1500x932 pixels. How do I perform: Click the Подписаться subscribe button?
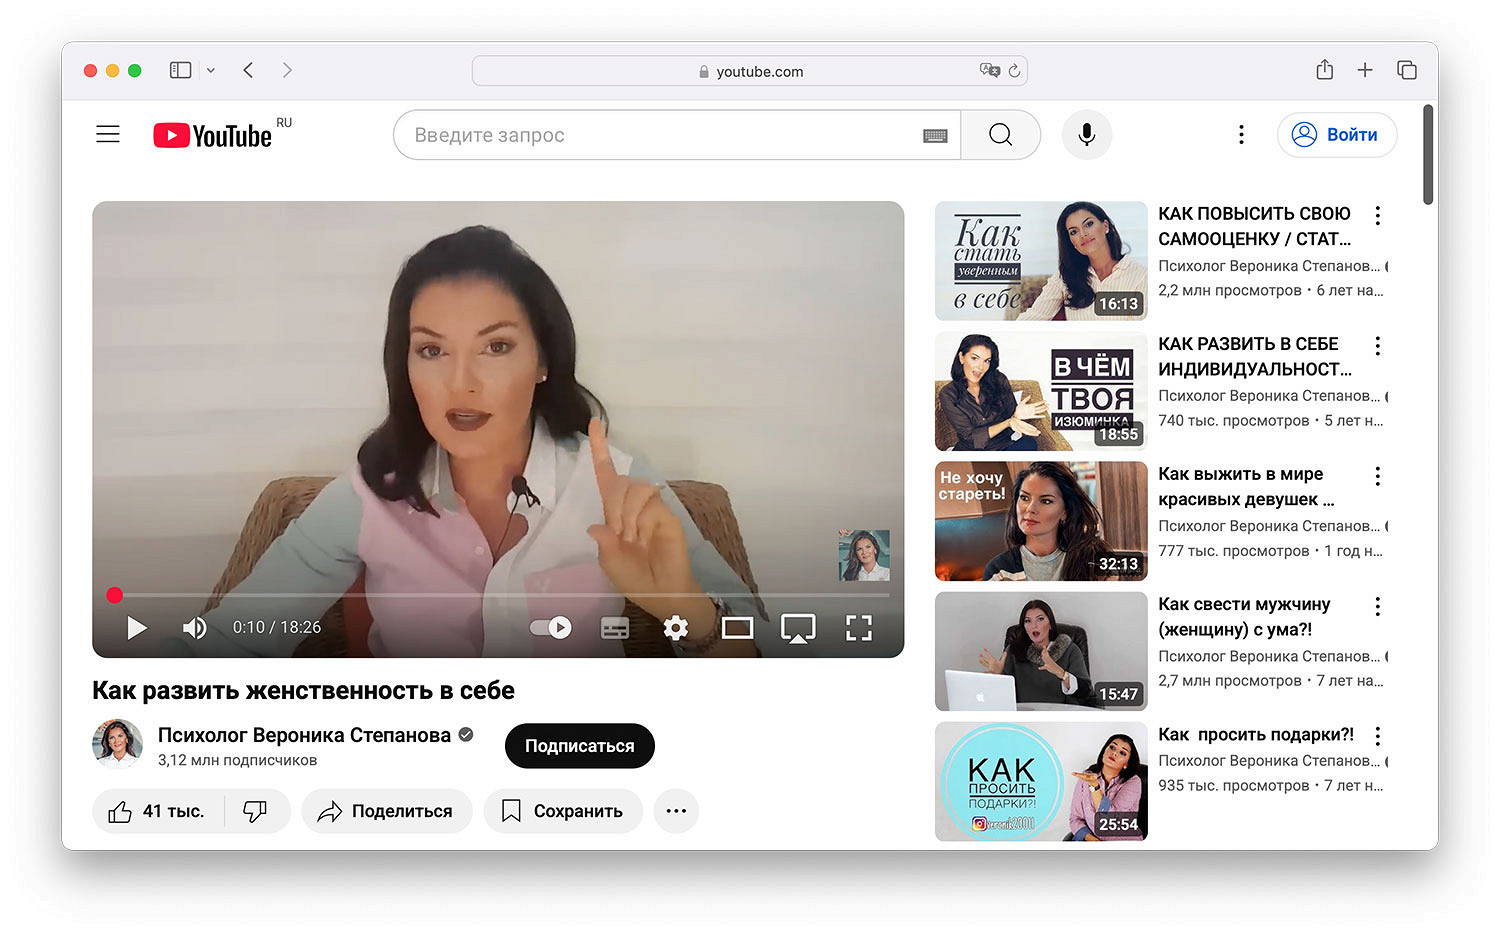579,746
